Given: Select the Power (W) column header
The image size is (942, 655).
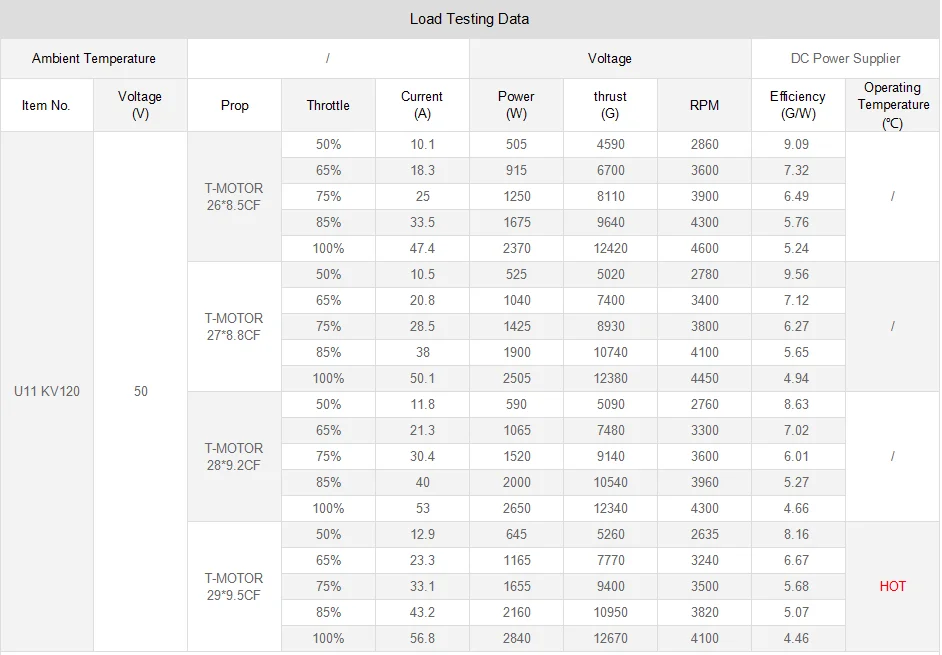Looking at the screenshot, I should click(x=516, y=105).
